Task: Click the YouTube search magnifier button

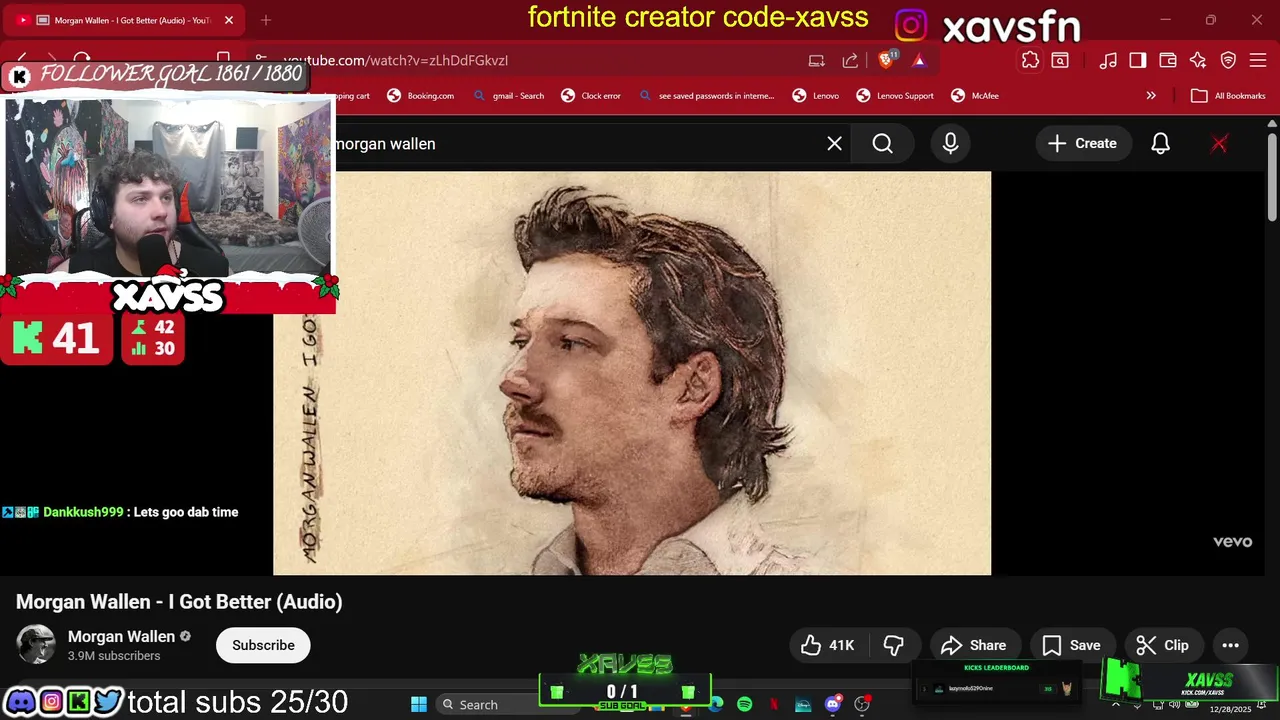Action: pyautogui.click(x=882, y=143)
